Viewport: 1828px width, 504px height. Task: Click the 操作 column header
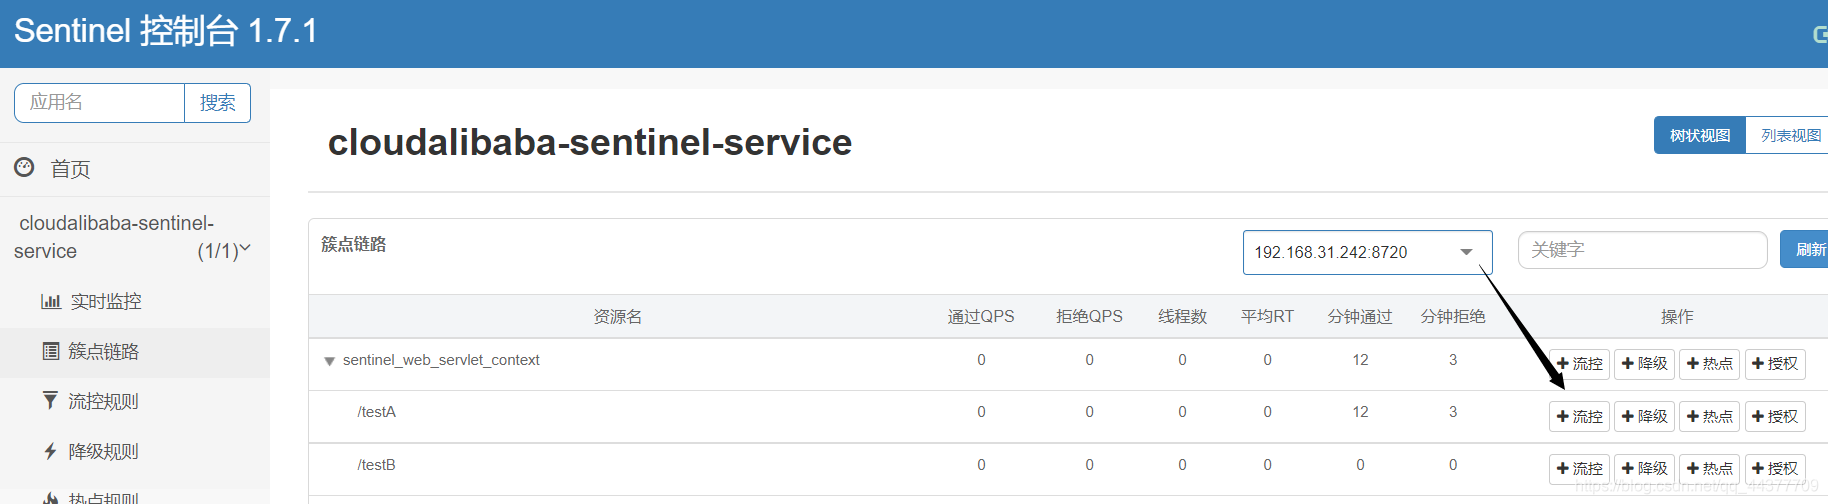(1677, 317)
